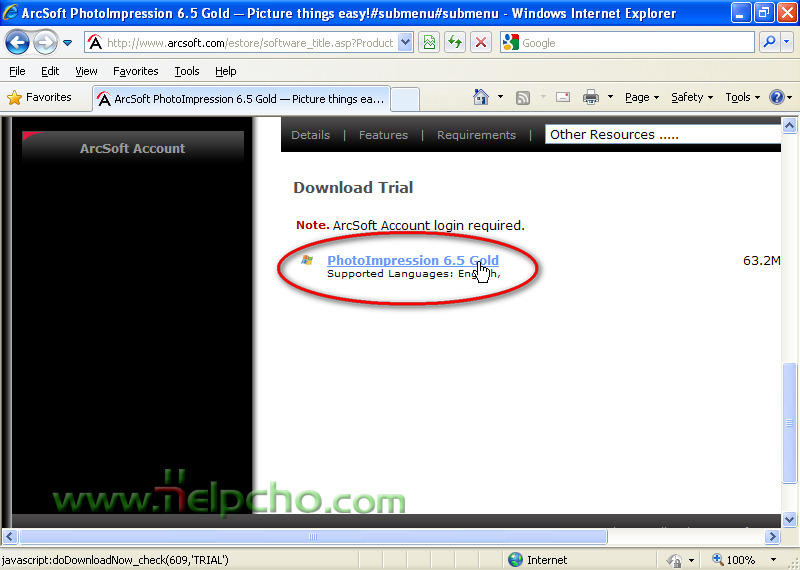Select the ArcSoft PhotoImpression browser tab
Image resolution: width=800 pixels, height=570 pixels.
241,99
